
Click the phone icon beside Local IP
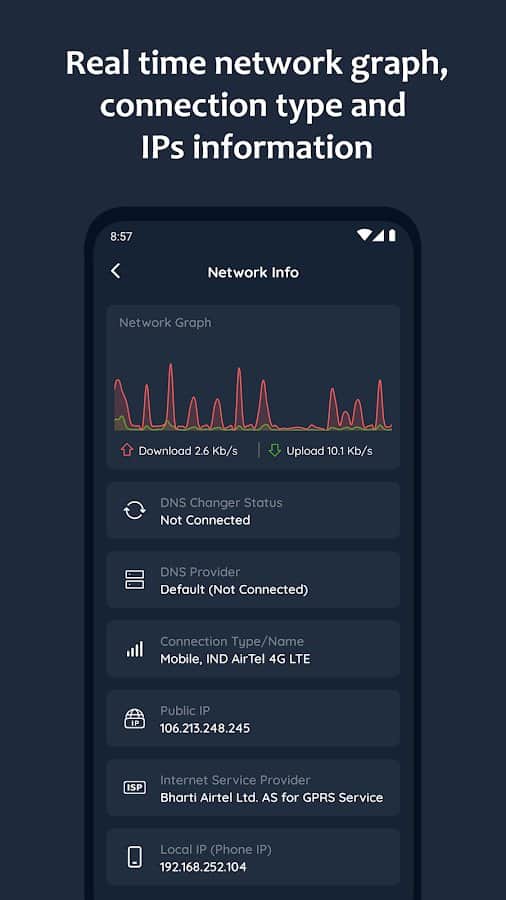(x=134, y=858)
